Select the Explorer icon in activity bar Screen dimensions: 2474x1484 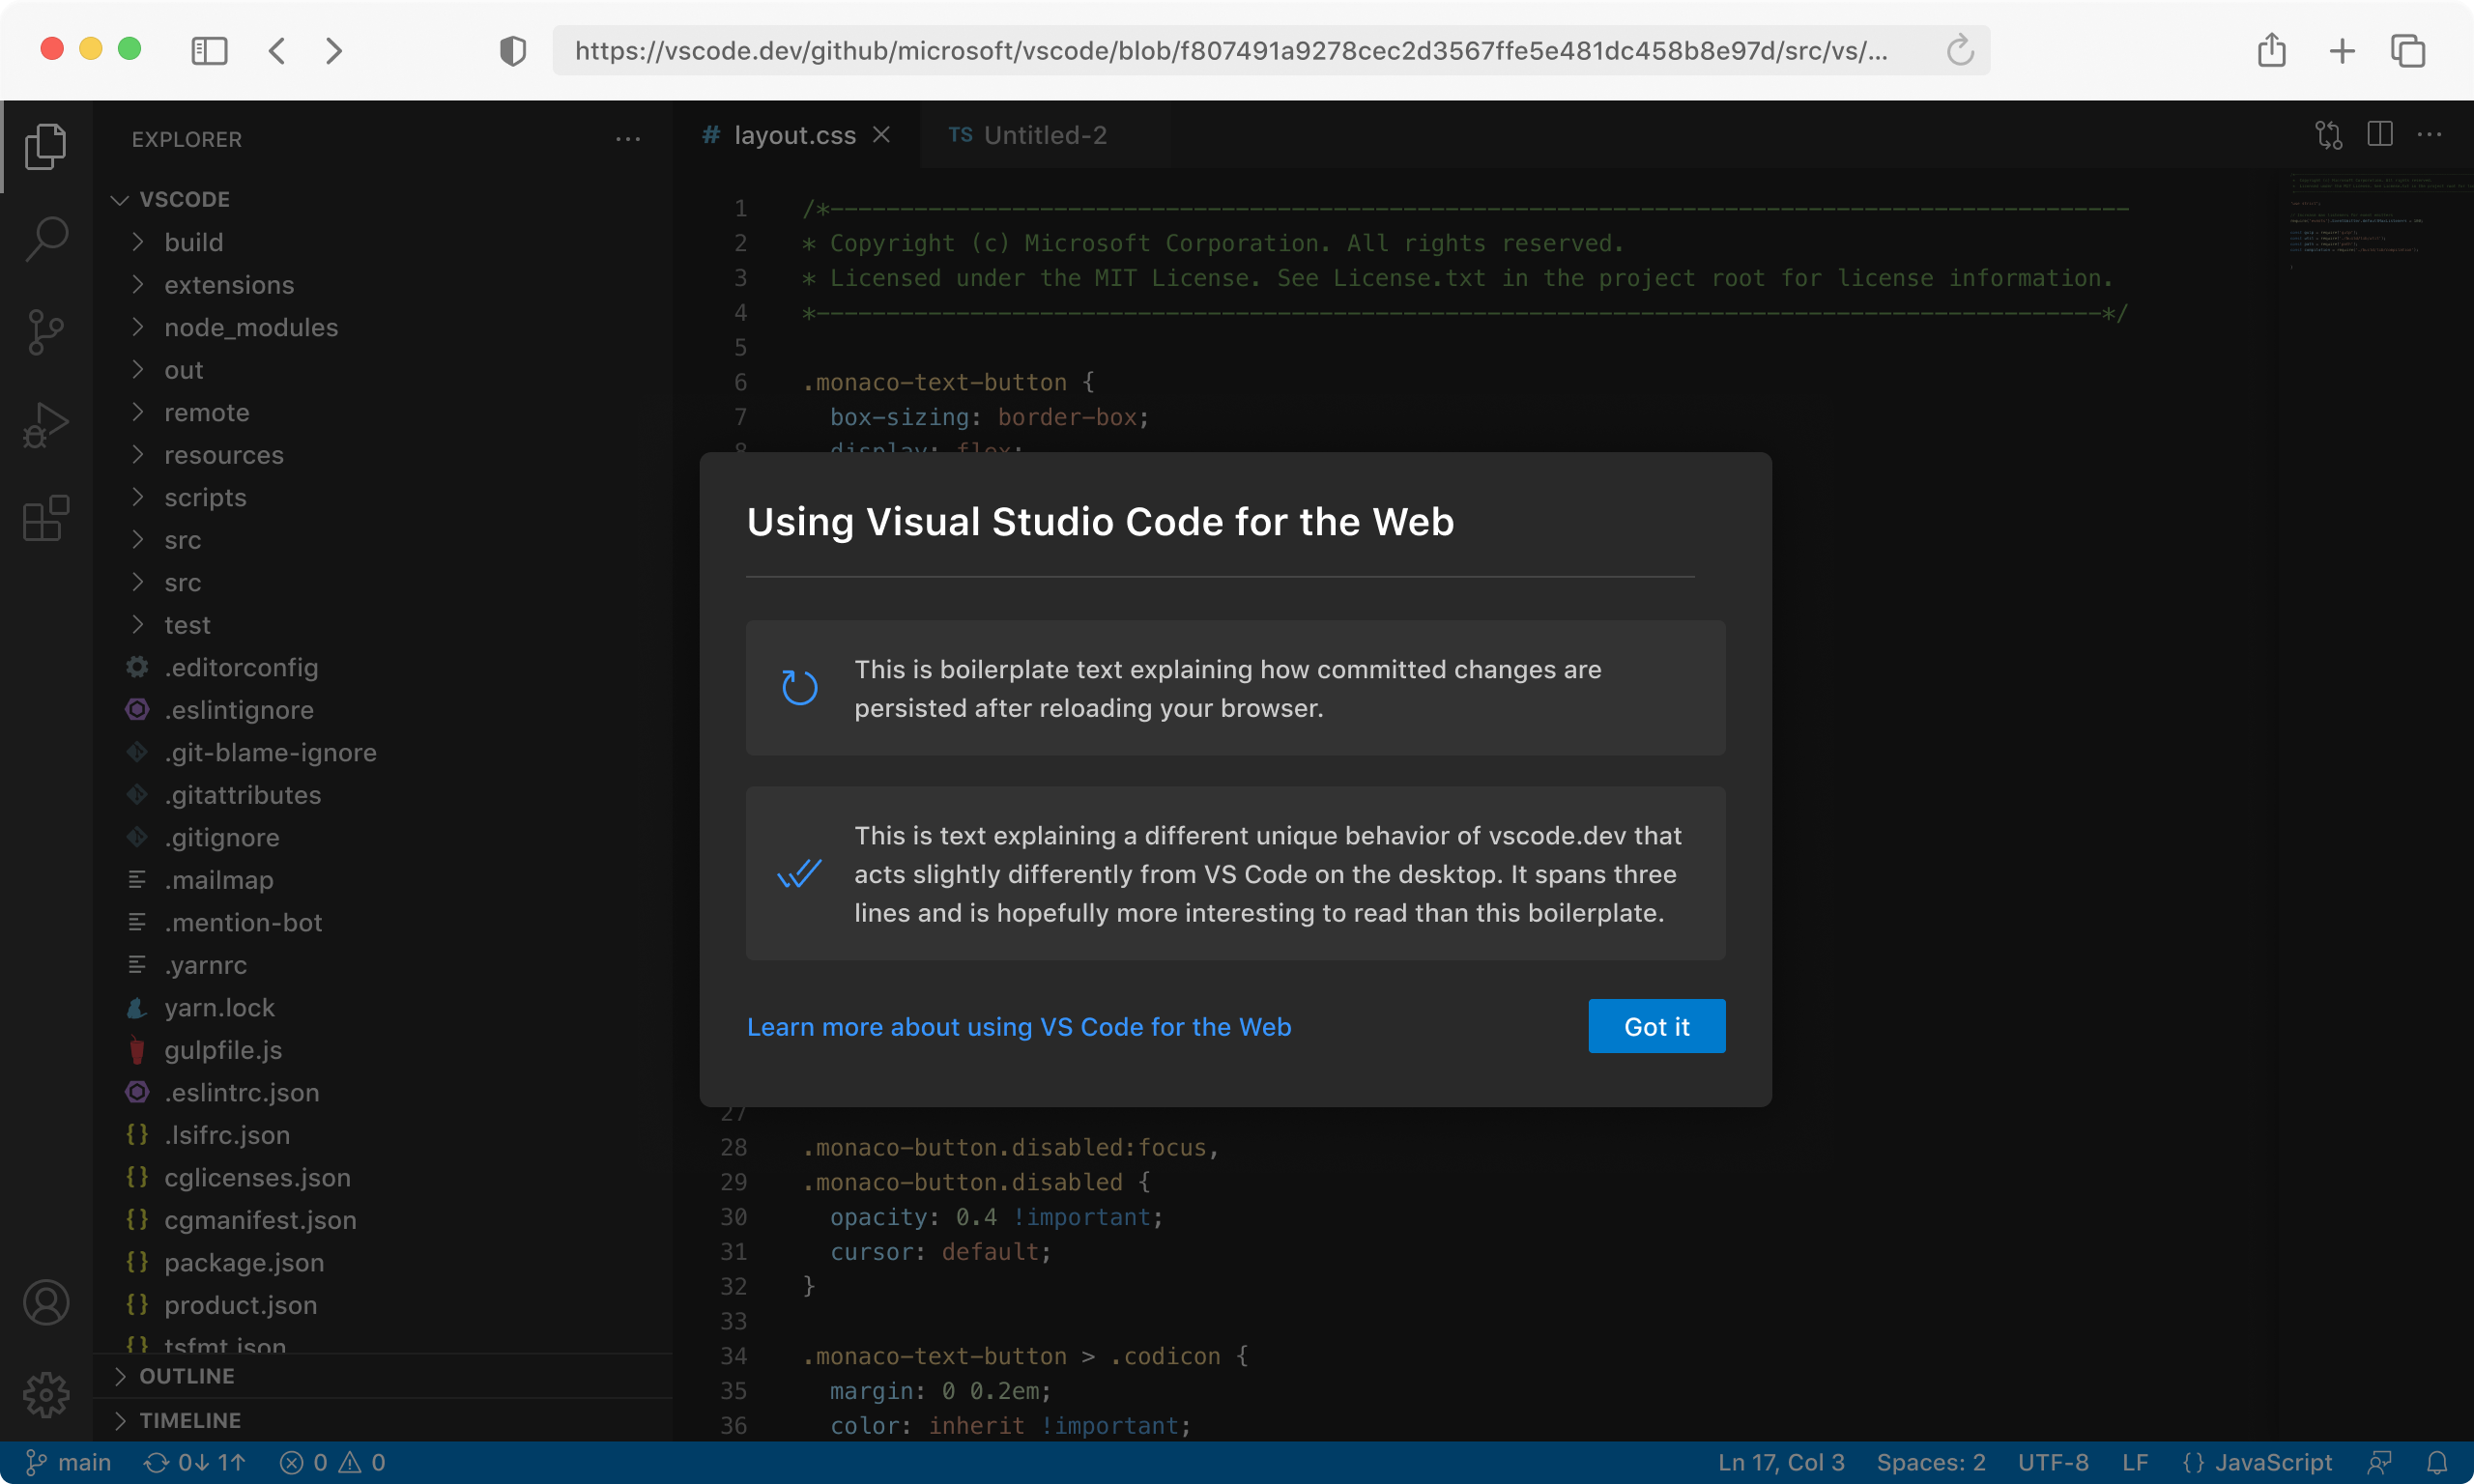[45, 146]
